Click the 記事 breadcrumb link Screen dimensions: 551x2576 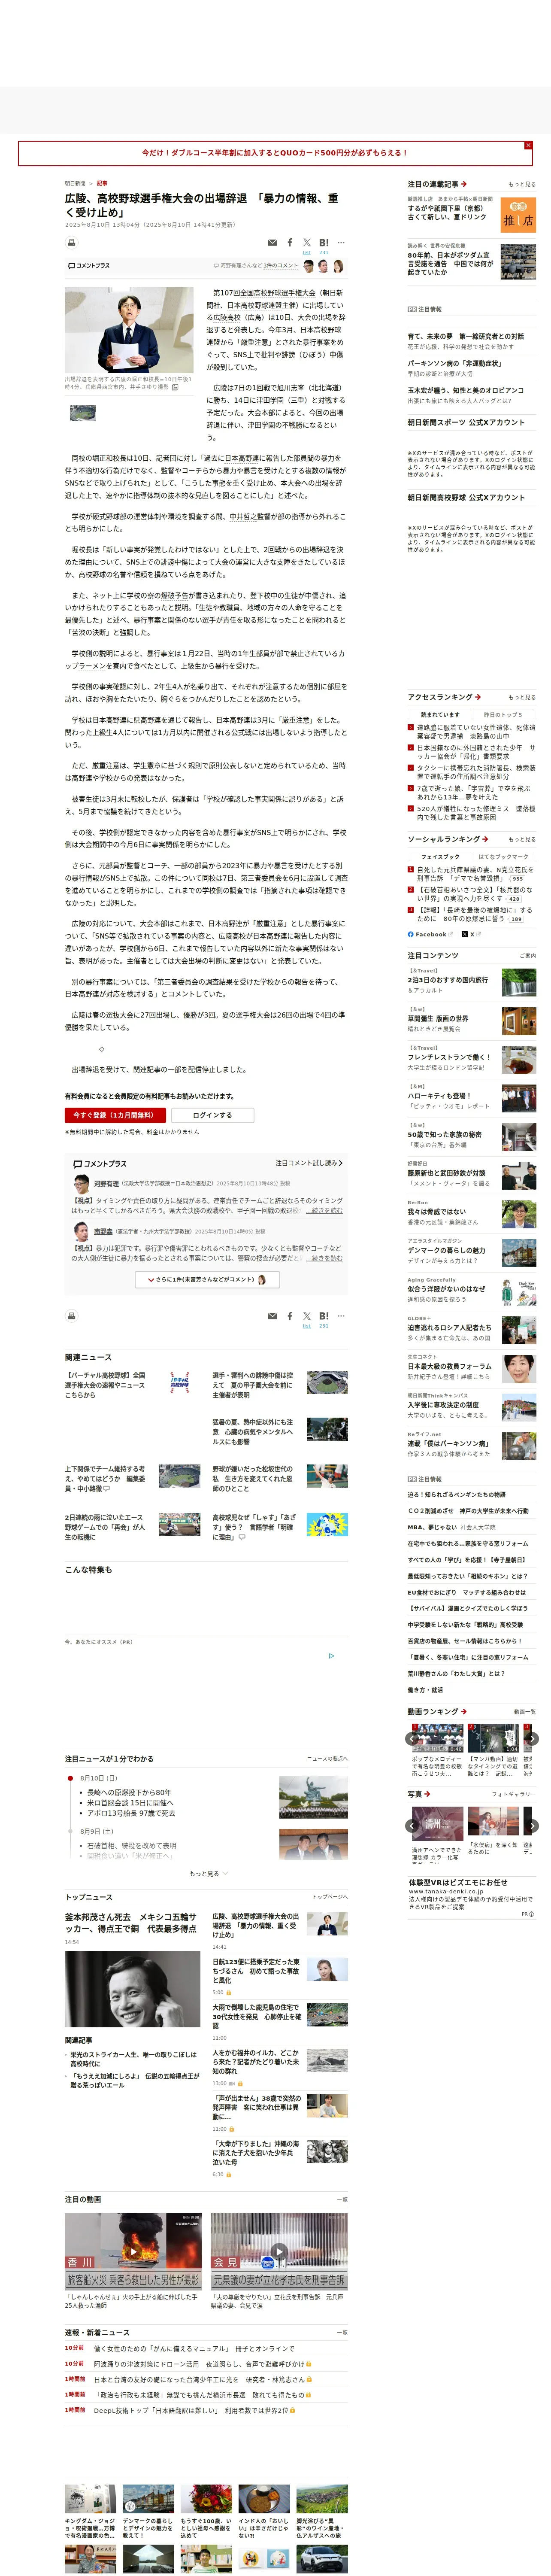102,183
